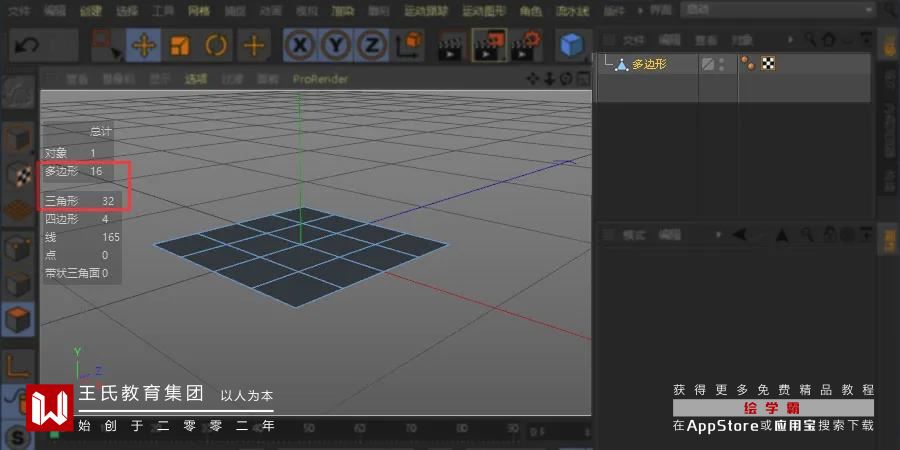Open the object manager 文件 menu
This screenshot has width=900, height=450.
[x=634, y=40]
